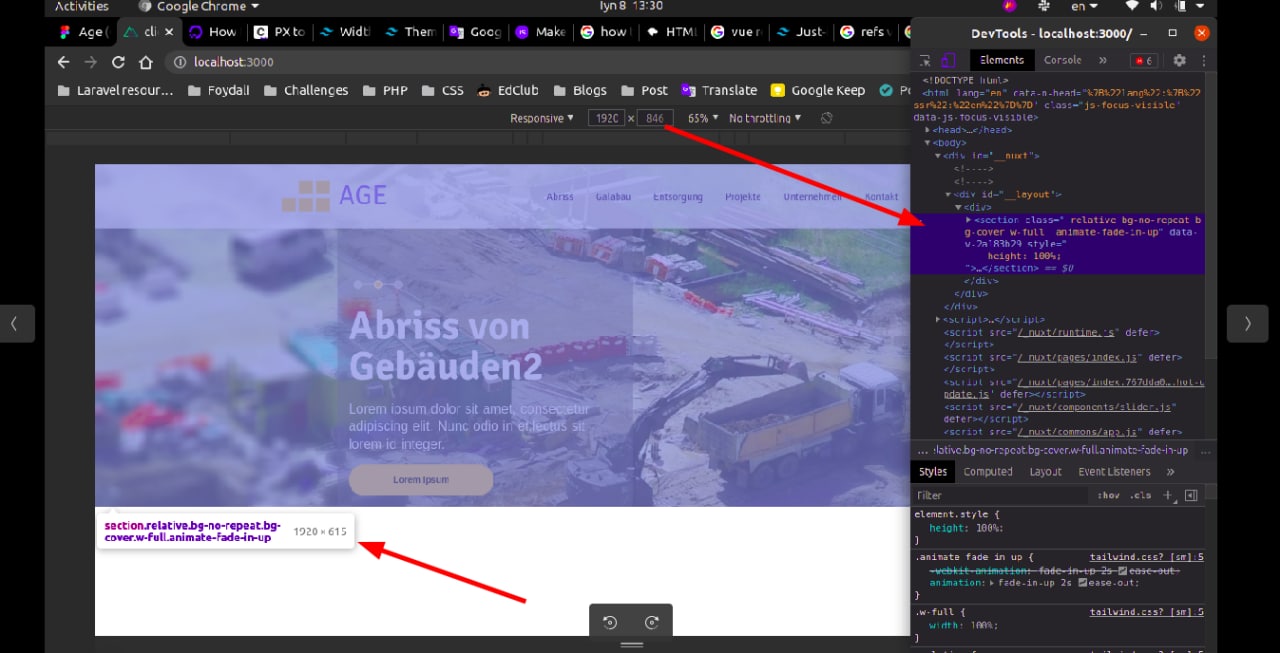
Task: Expand the animation fade-in-up shorthand triangle
Action: [x=991, y=582]
